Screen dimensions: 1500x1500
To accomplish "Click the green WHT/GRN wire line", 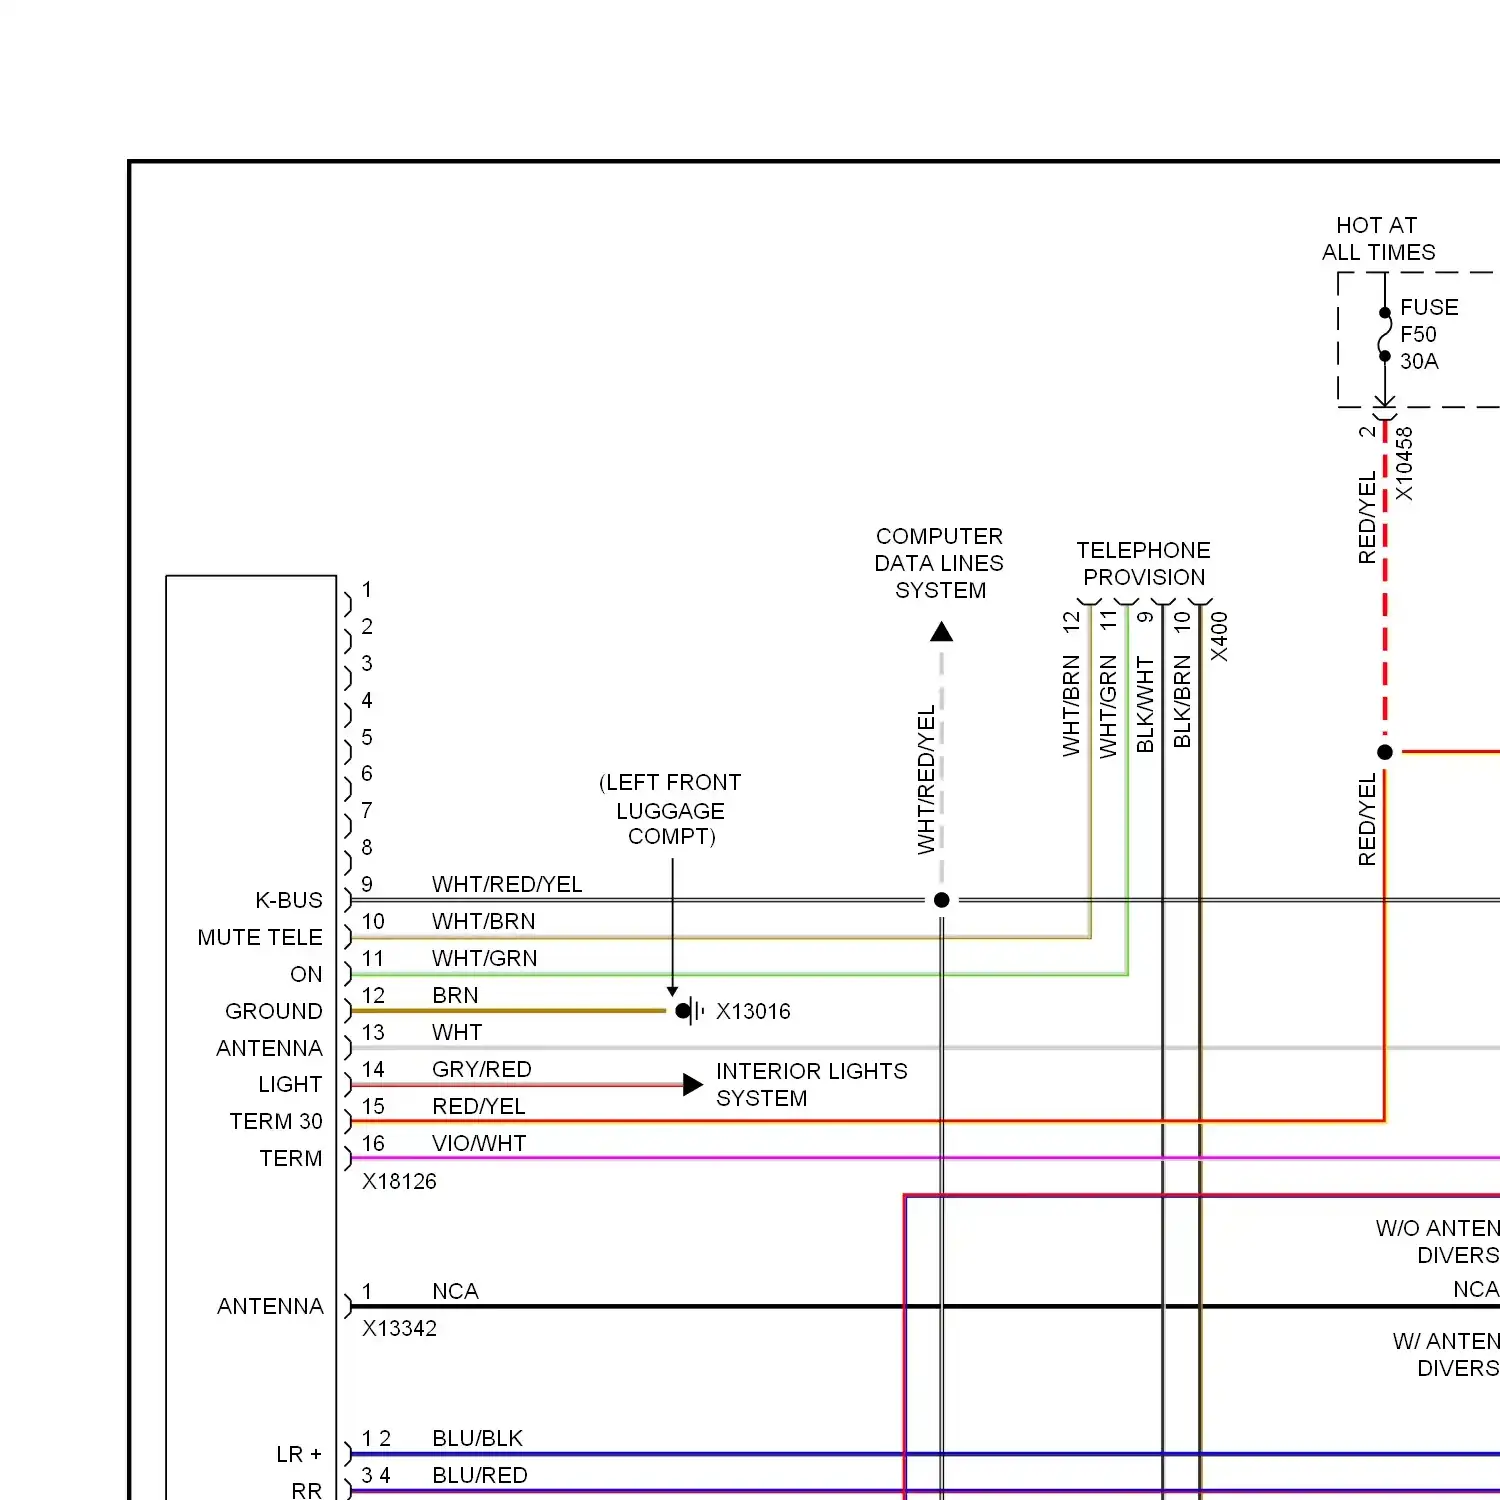I will 739,974.
